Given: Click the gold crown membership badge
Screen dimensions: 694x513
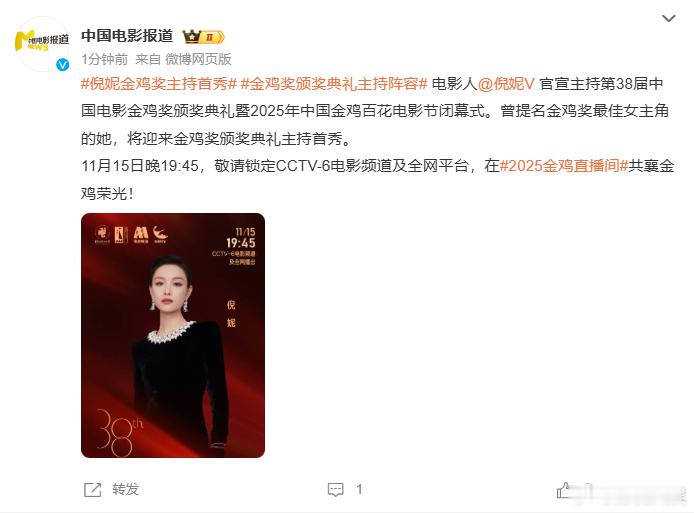Looking at the screenshot, I should pos(204,37).
